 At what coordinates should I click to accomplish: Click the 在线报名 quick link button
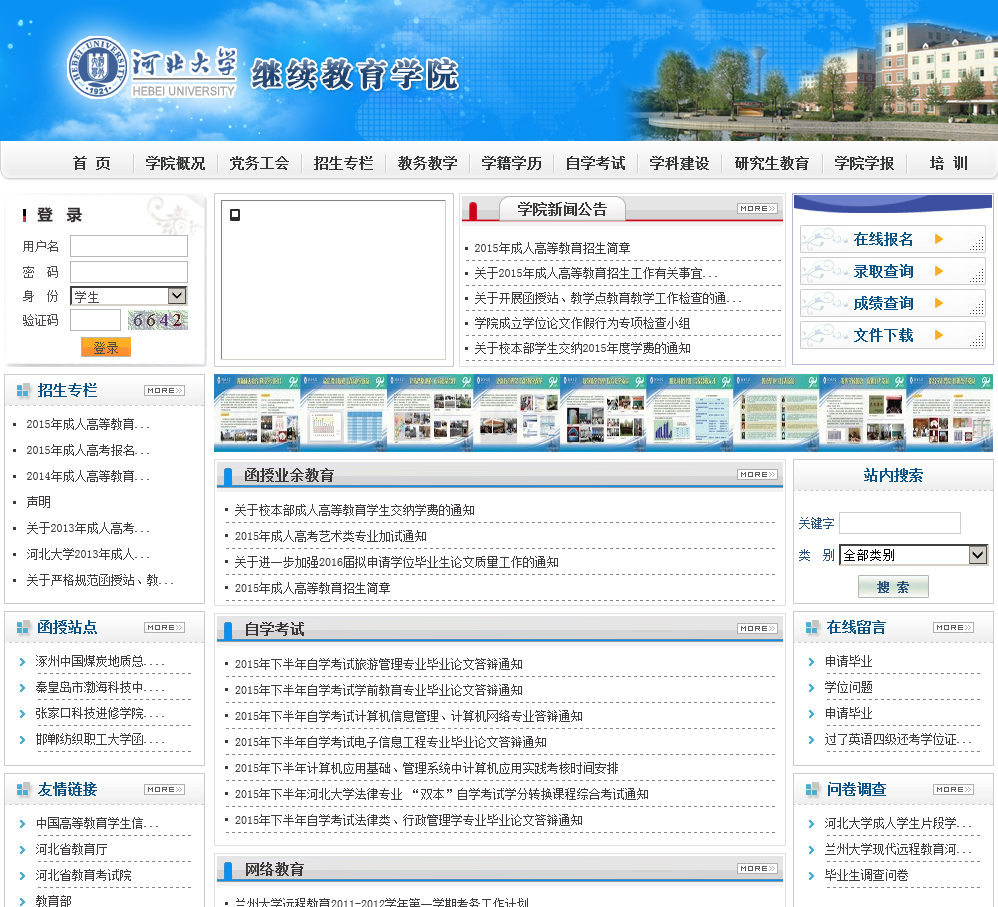point(892,239)
